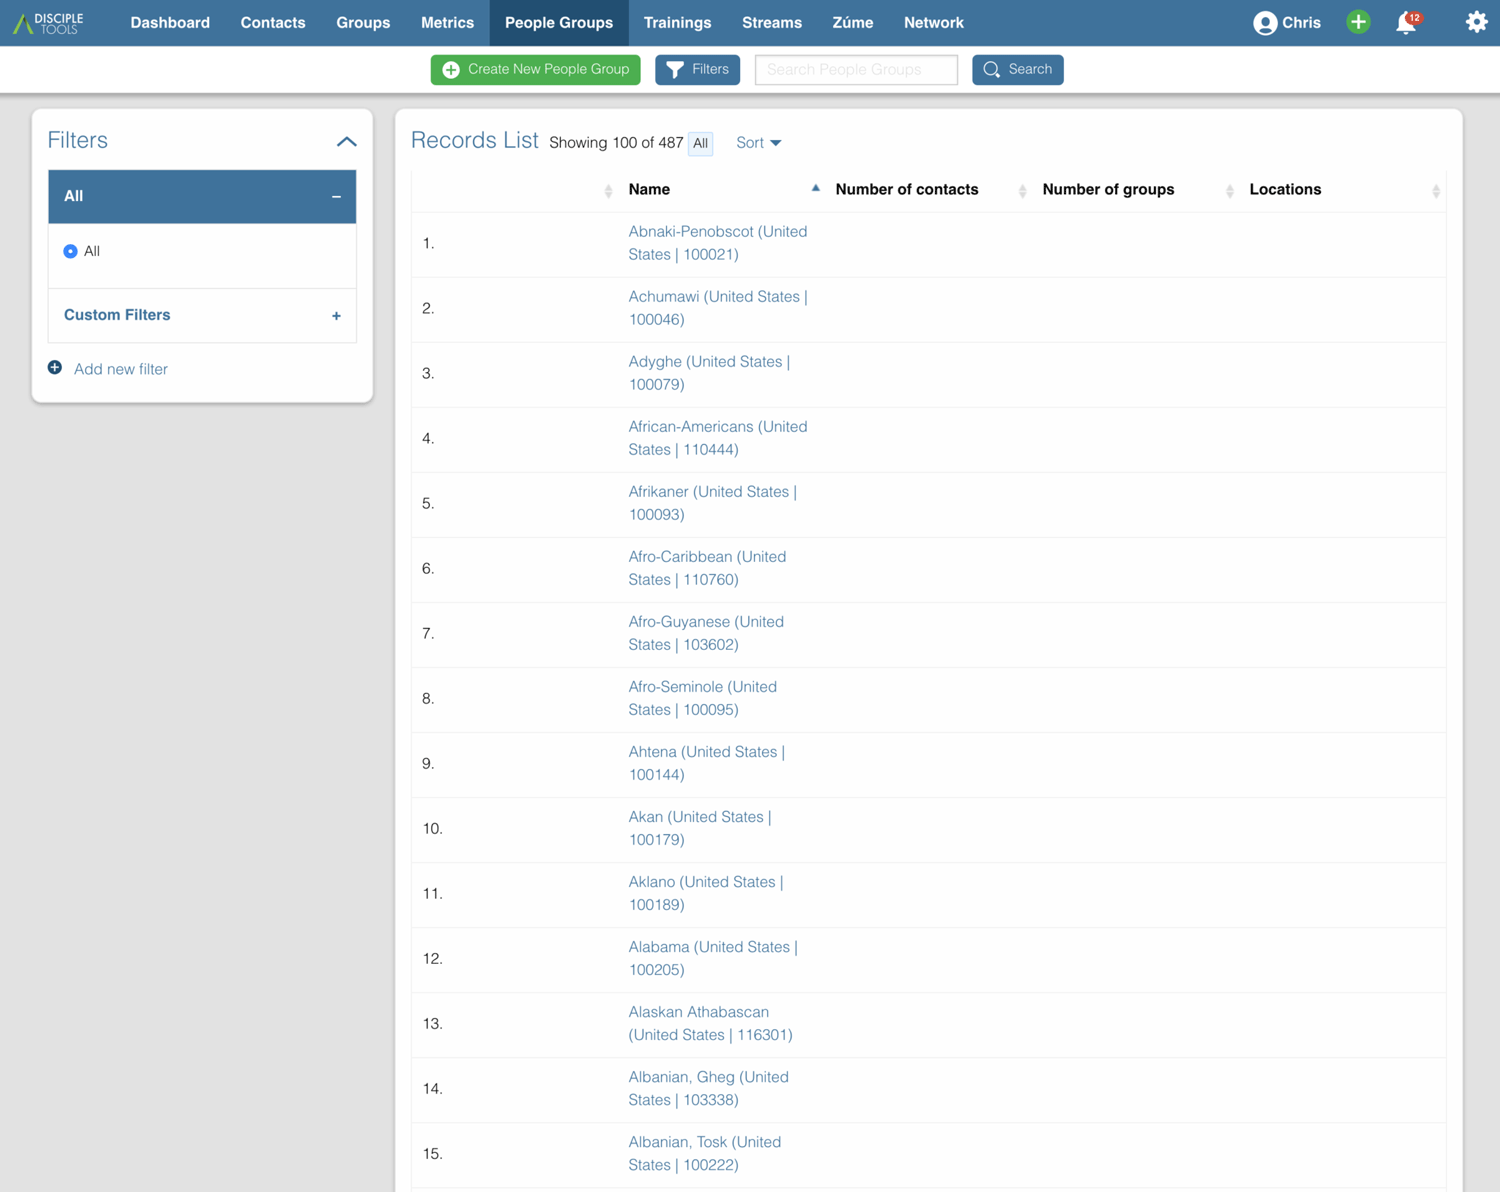Click the Chris username link

[1301, 22]
